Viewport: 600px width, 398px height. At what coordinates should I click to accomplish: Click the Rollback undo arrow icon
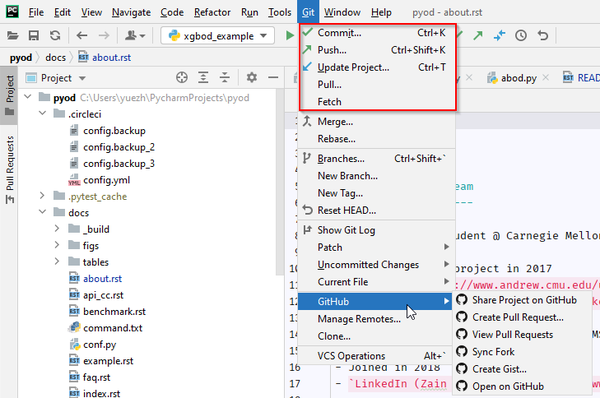543,36
